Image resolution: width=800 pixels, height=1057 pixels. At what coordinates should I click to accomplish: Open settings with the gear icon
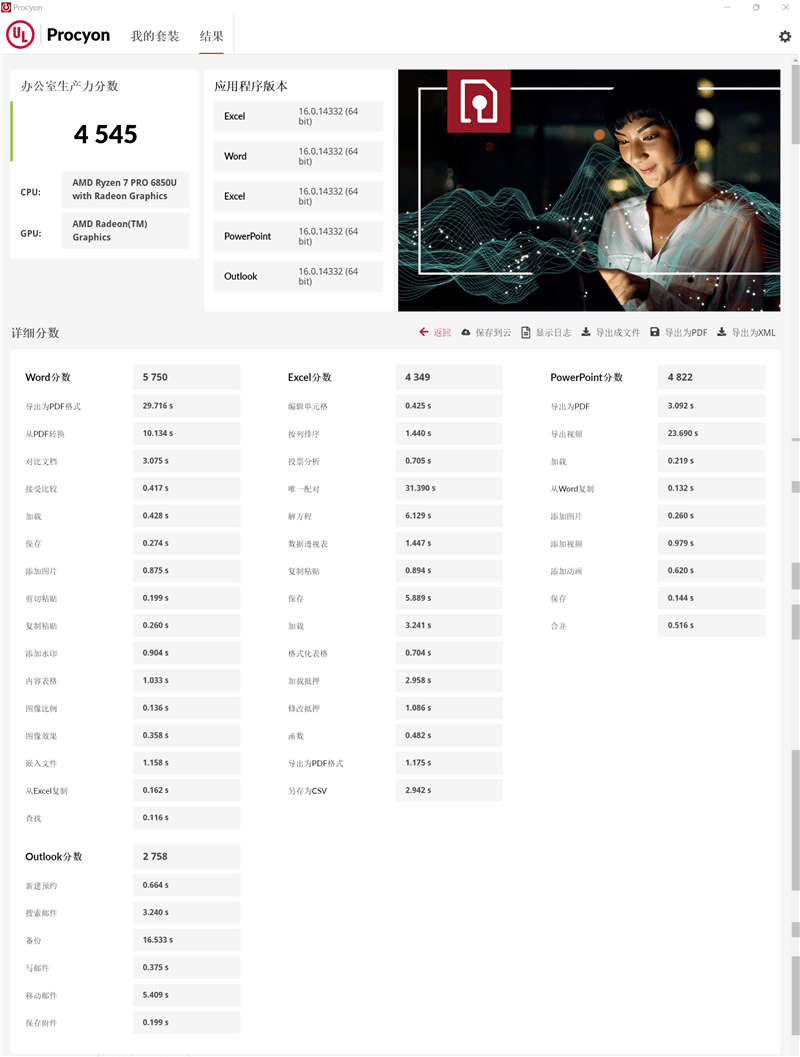784,36
